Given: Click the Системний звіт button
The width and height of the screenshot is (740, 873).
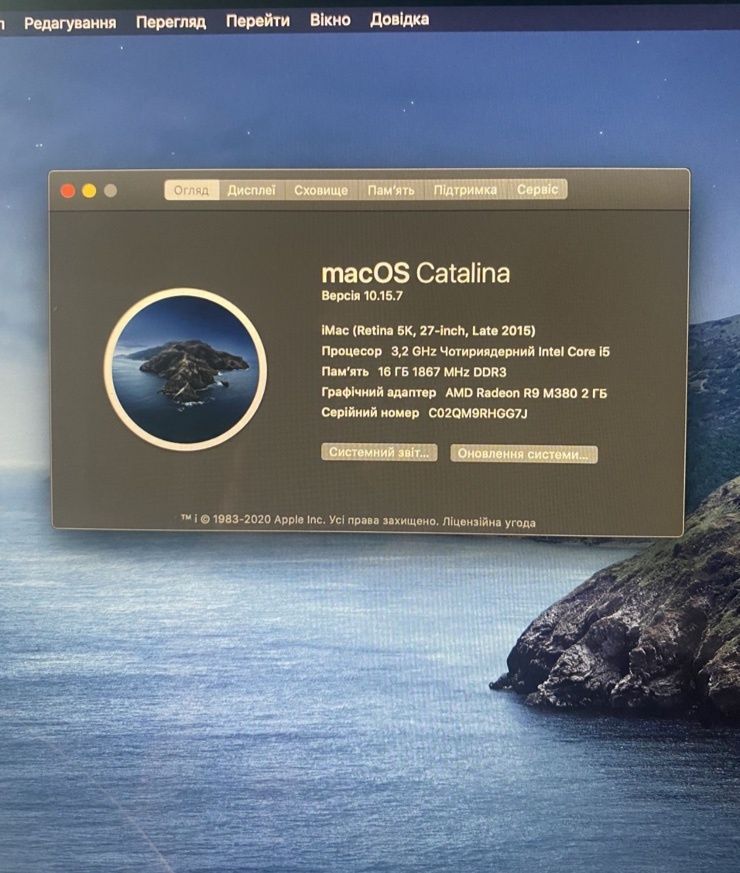Looking at the screenshot, I should 379,452.
